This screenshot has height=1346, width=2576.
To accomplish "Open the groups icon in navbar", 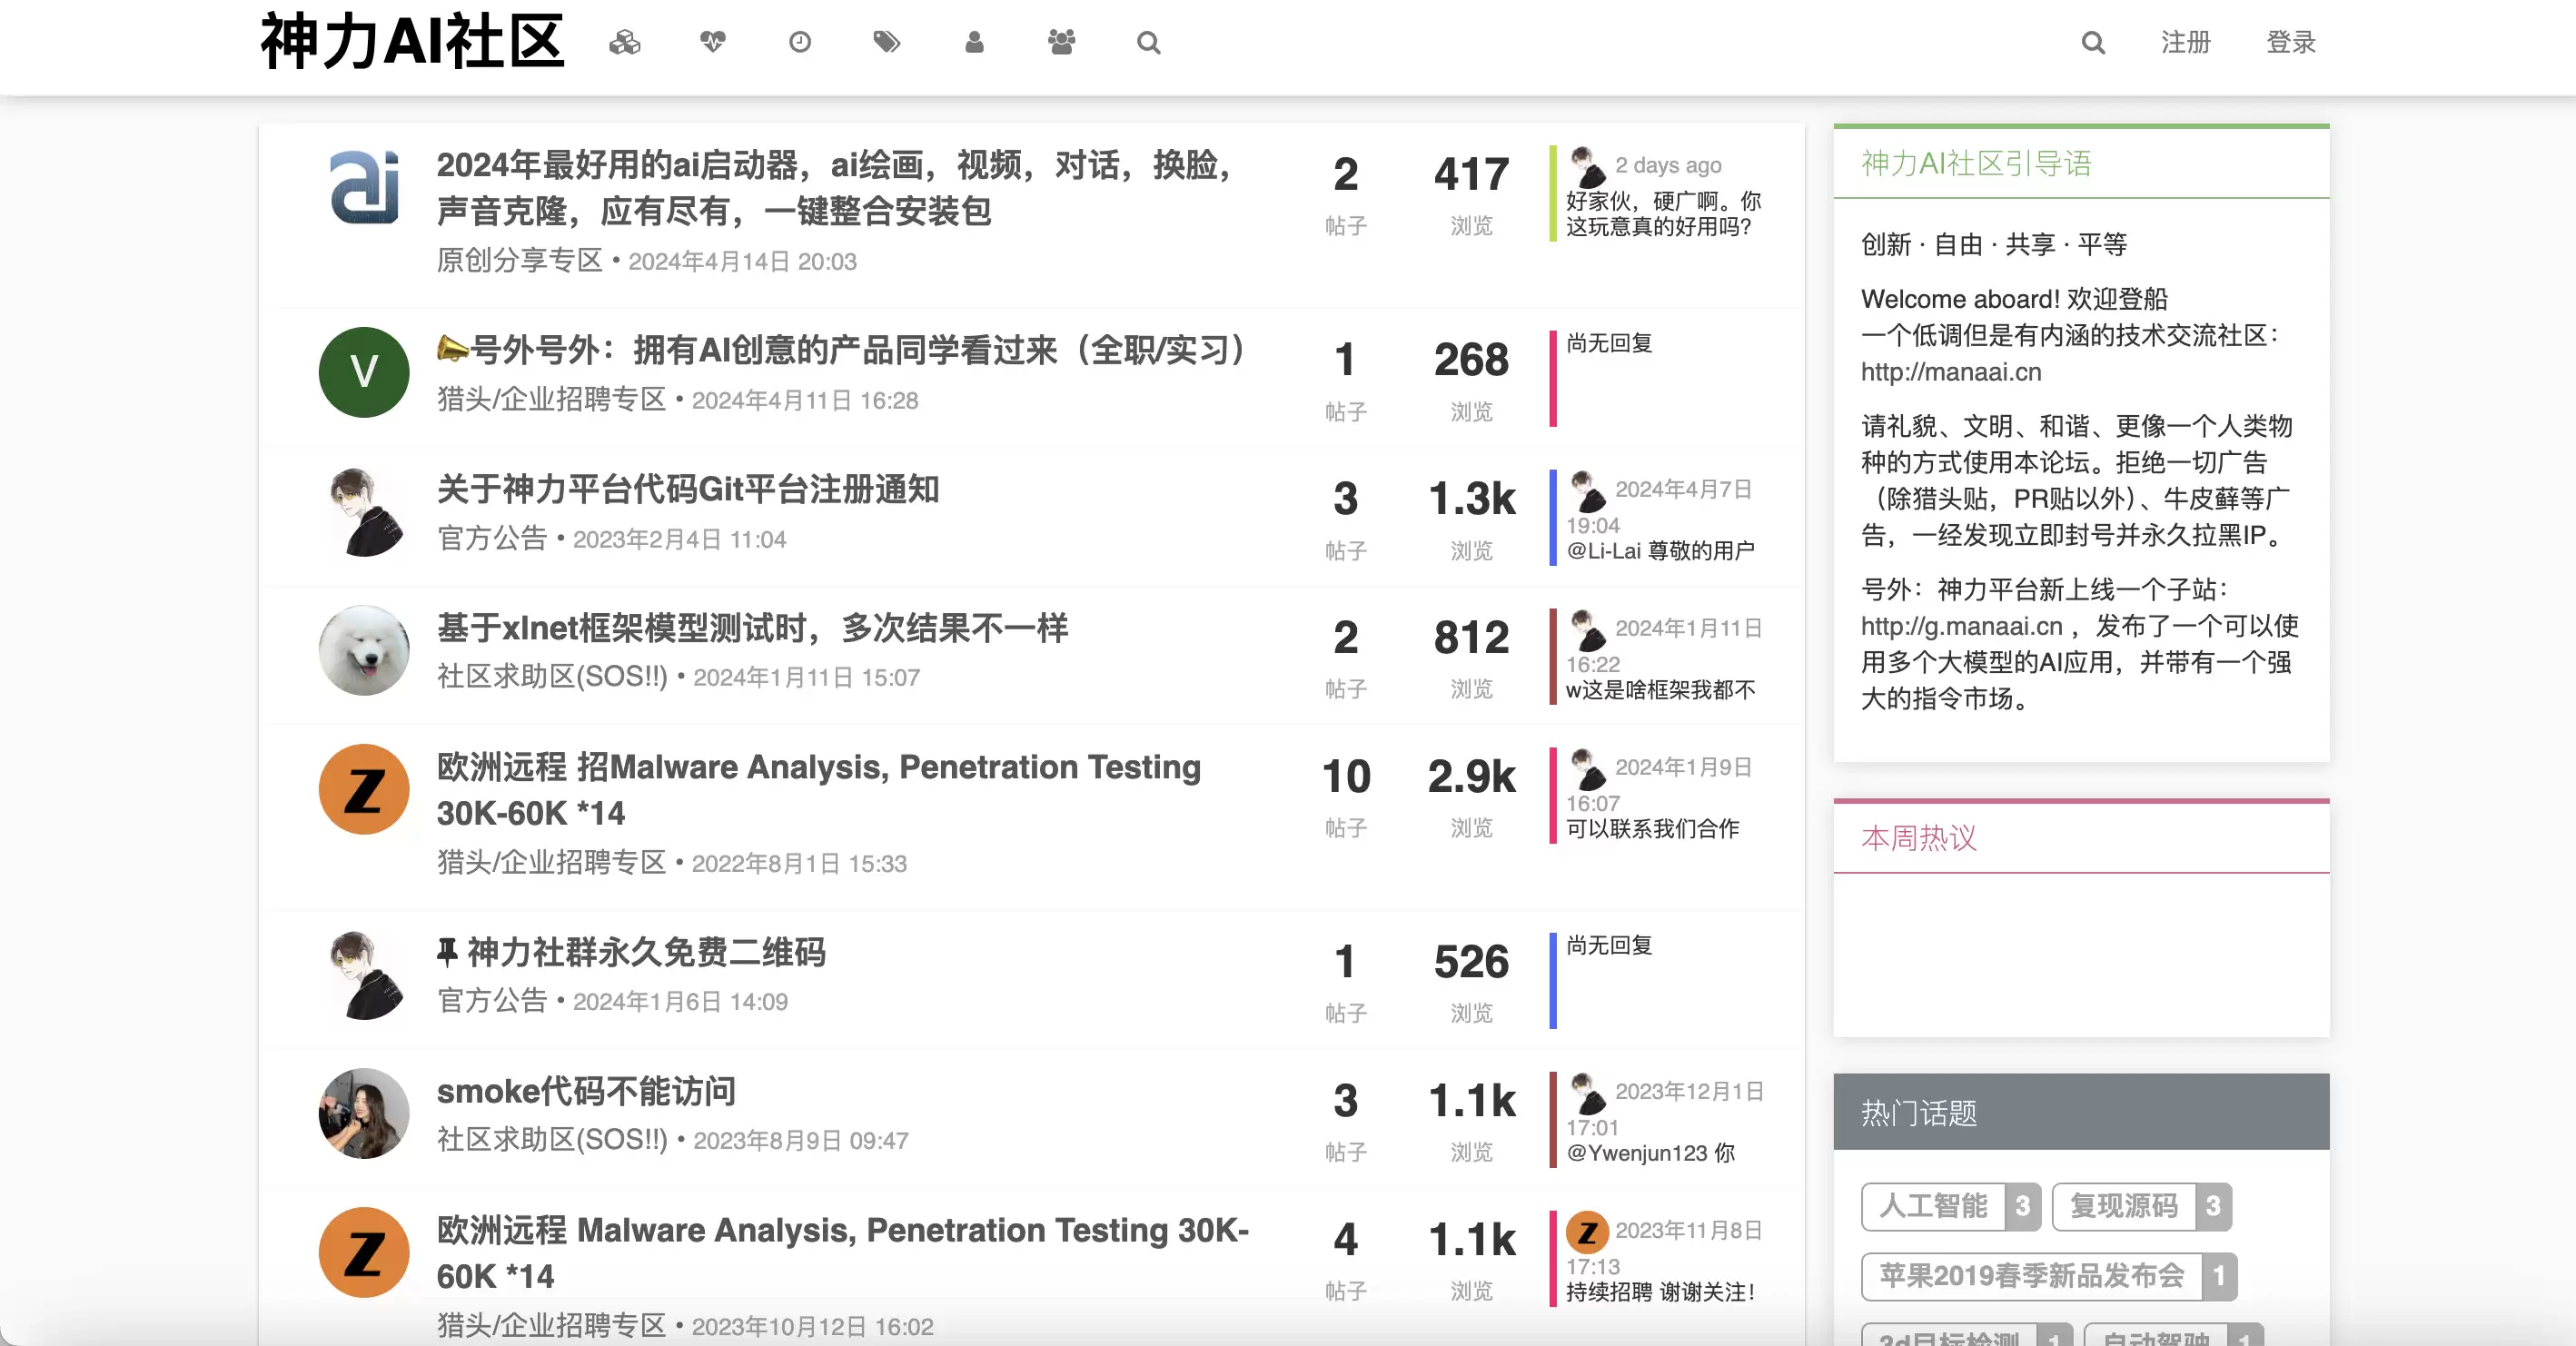I will tap(1061, 42).
